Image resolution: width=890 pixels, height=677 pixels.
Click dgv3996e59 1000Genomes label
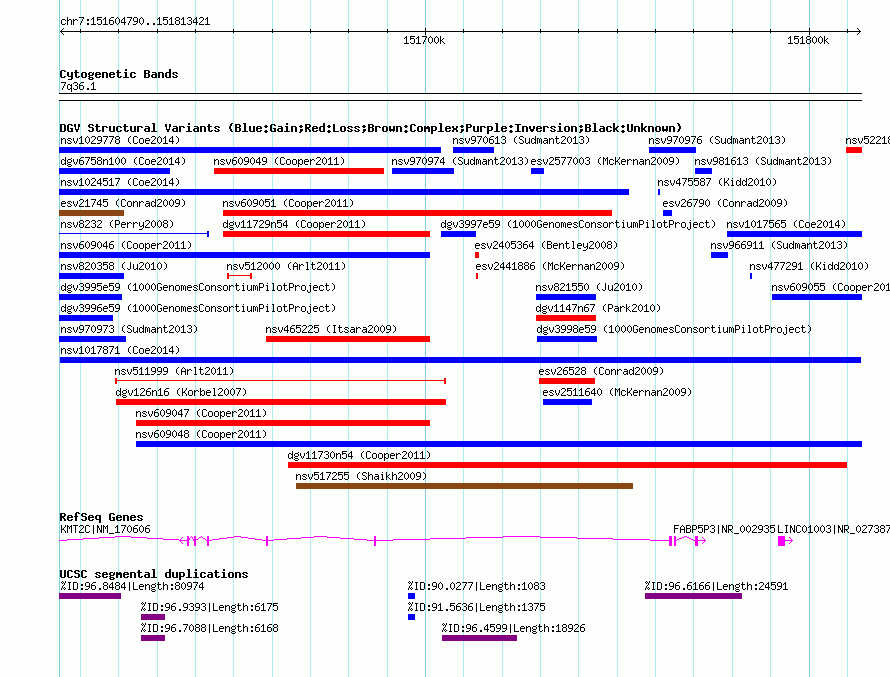[198, 308]
